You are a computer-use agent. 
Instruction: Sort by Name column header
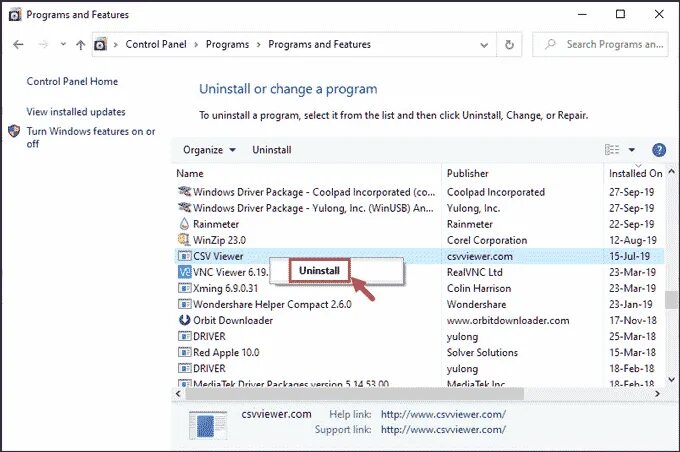190,174
